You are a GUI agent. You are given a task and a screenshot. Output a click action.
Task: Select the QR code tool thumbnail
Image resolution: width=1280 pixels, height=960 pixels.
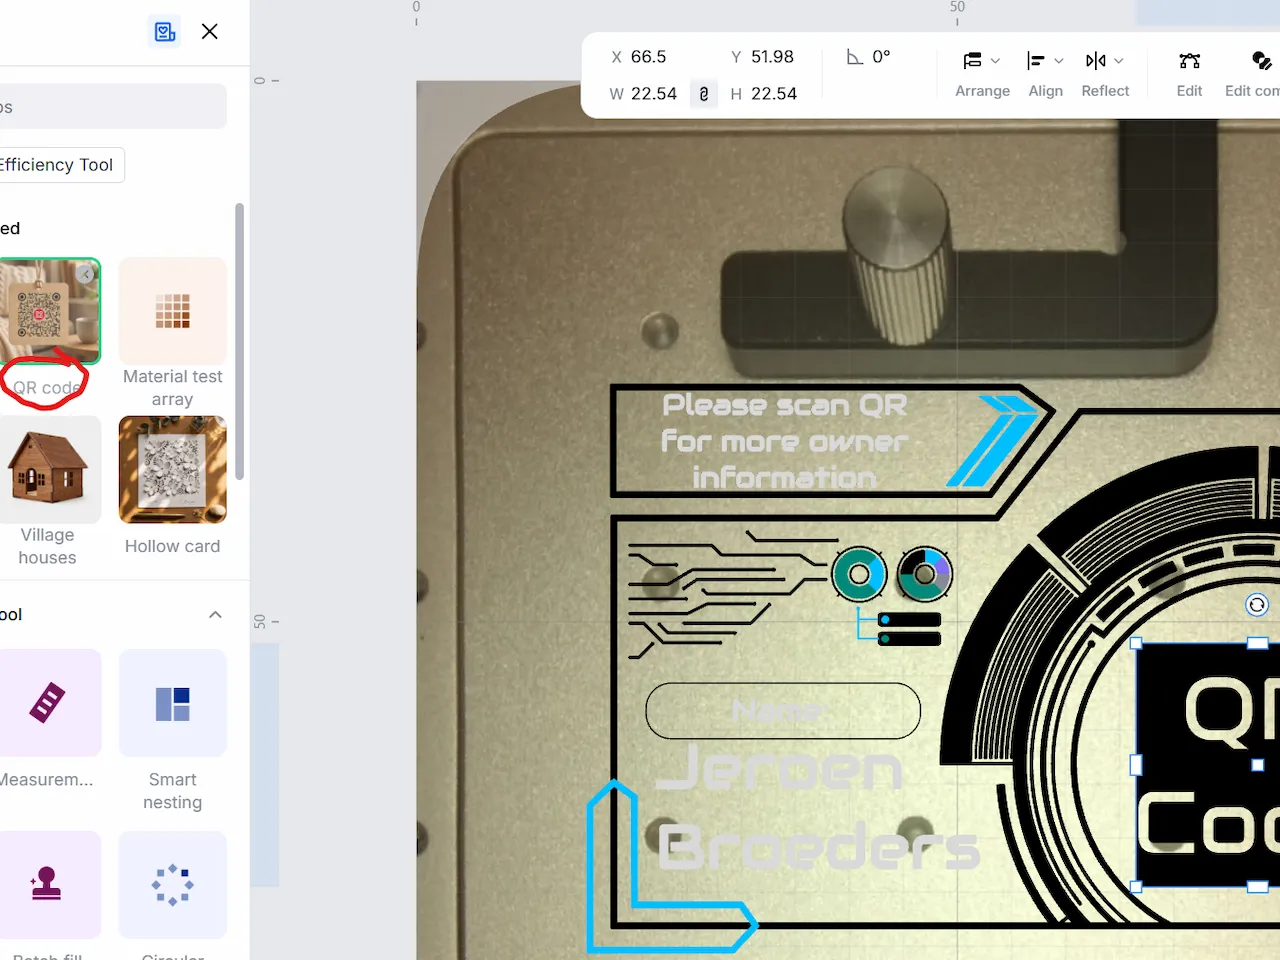pyautogui.click(x=49, y=311)
